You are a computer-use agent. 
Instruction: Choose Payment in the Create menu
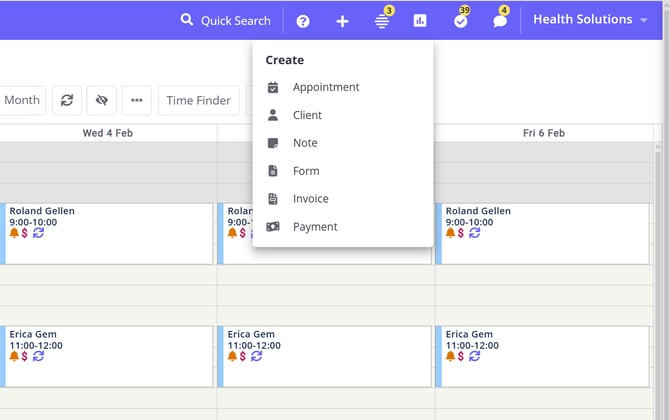tap(315, 227)
